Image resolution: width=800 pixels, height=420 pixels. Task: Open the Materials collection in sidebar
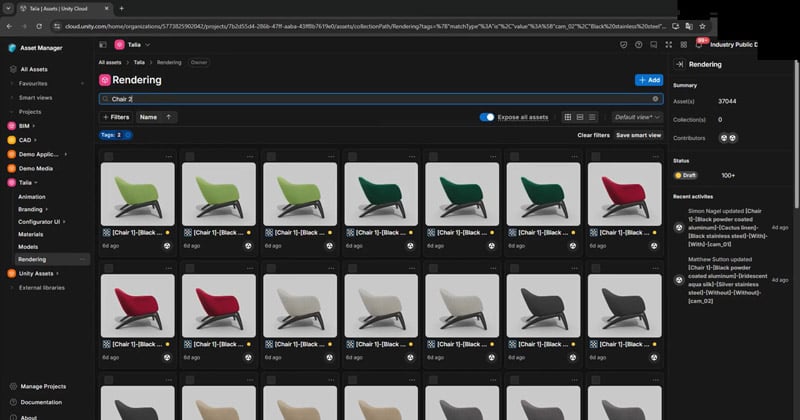(30, 233)
